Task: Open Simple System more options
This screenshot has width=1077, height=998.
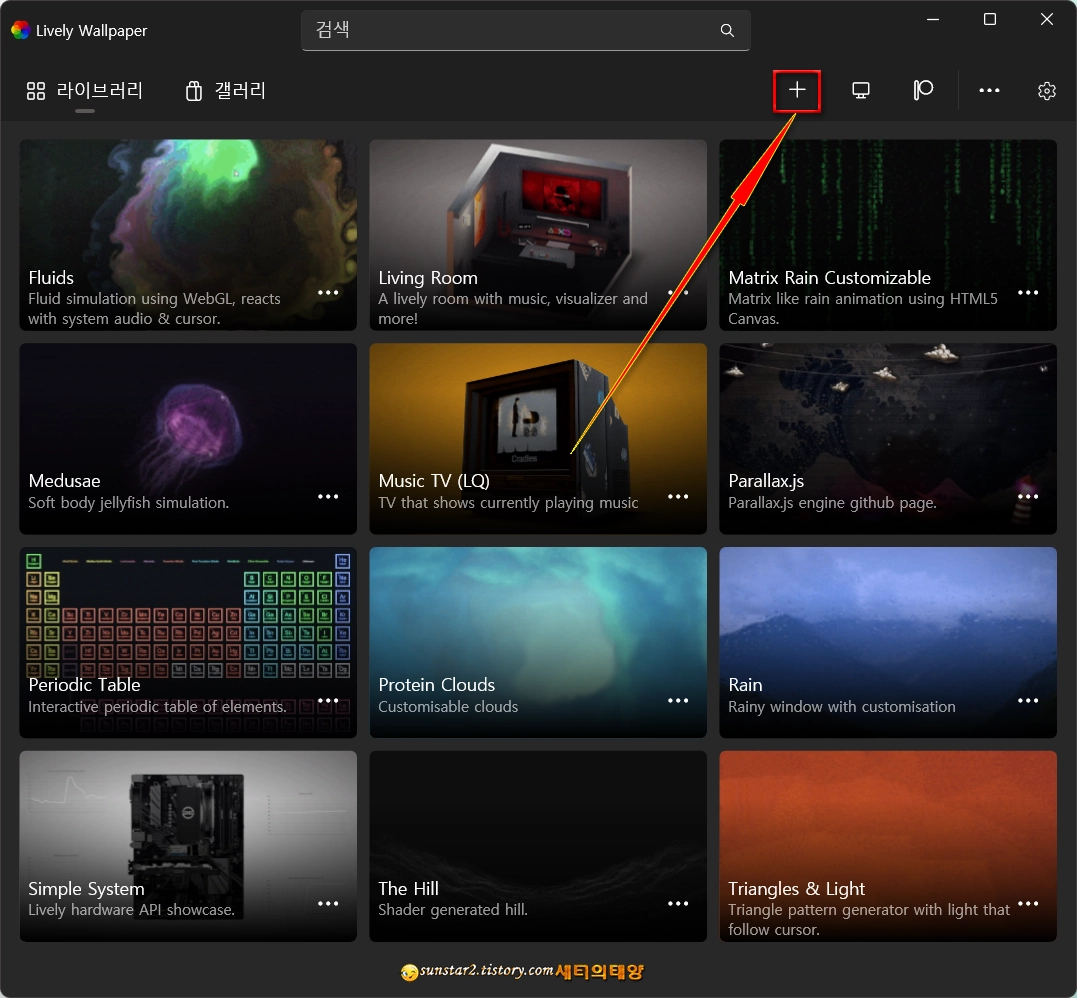Action: [328, 904]
